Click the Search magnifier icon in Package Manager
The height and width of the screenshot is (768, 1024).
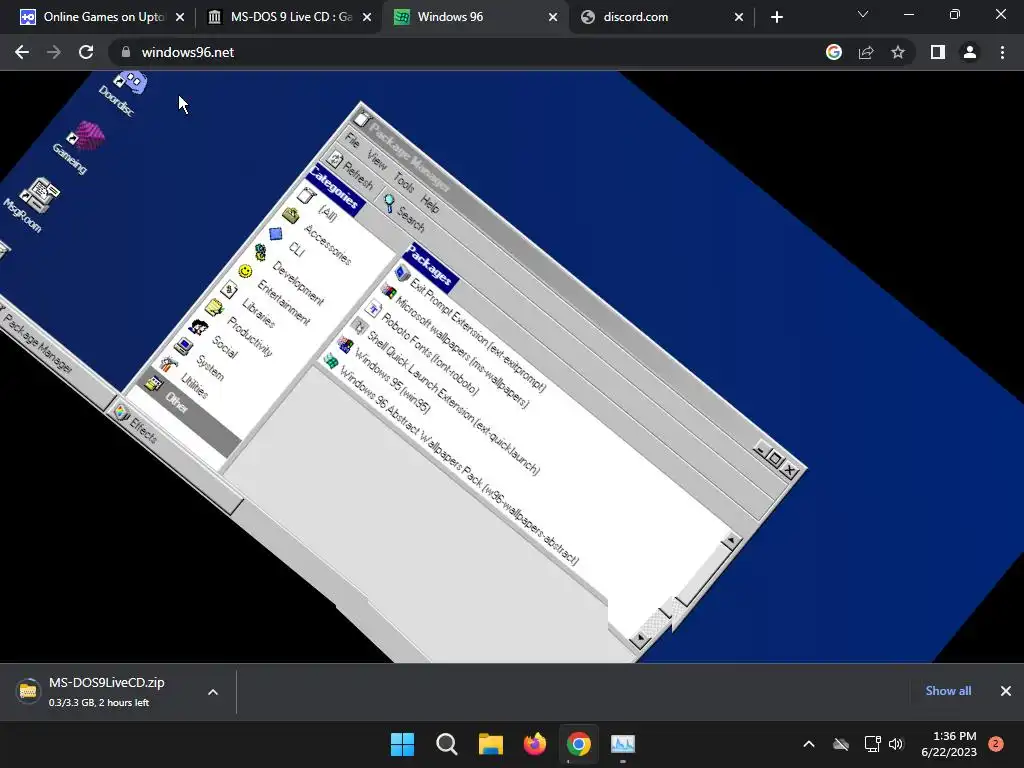coord(389,203)
